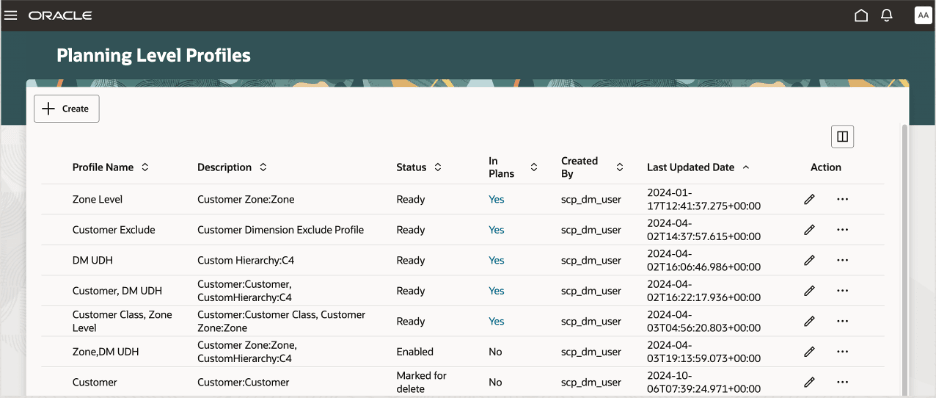This screenshot has height=398, width=936.
Task: Click the Oracle logo
Action: point(60,16)
